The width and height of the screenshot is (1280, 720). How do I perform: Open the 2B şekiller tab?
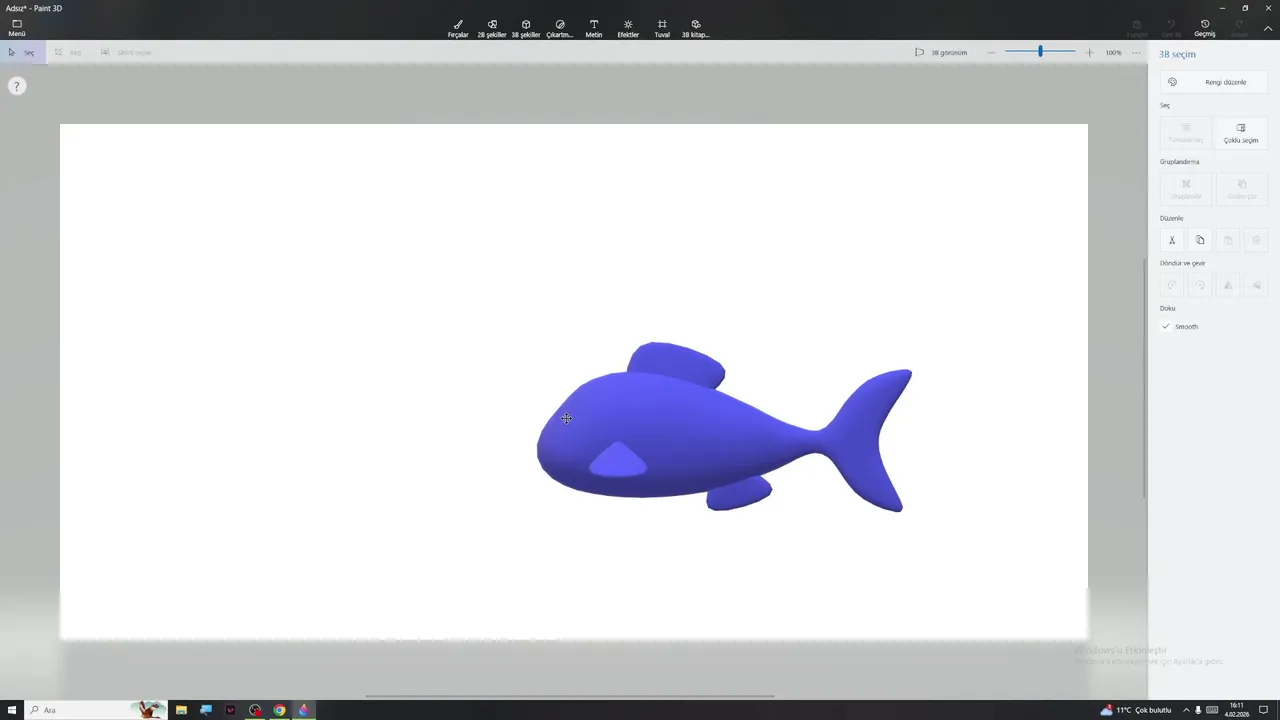tap(492, 28)
